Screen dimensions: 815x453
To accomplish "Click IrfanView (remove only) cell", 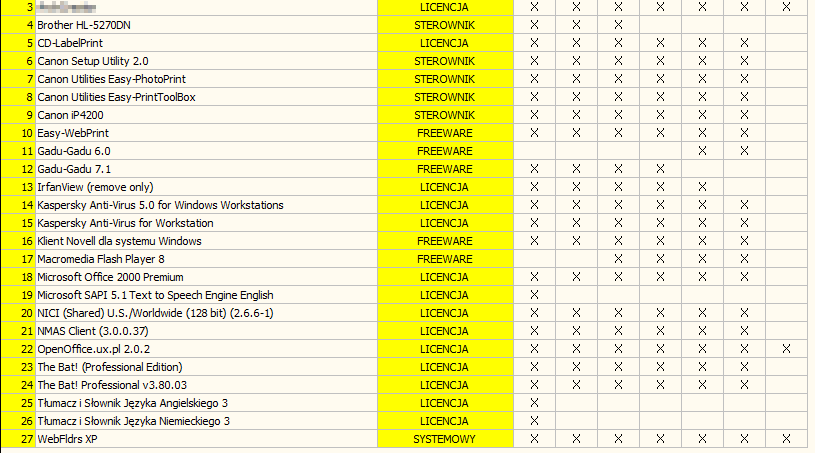I will tap(206, 187).
